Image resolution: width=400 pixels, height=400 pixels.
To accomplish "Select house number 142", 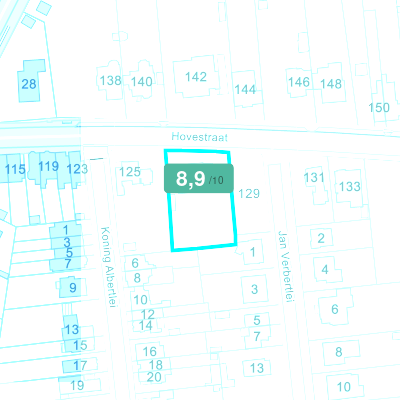I will tap(196, 77).
